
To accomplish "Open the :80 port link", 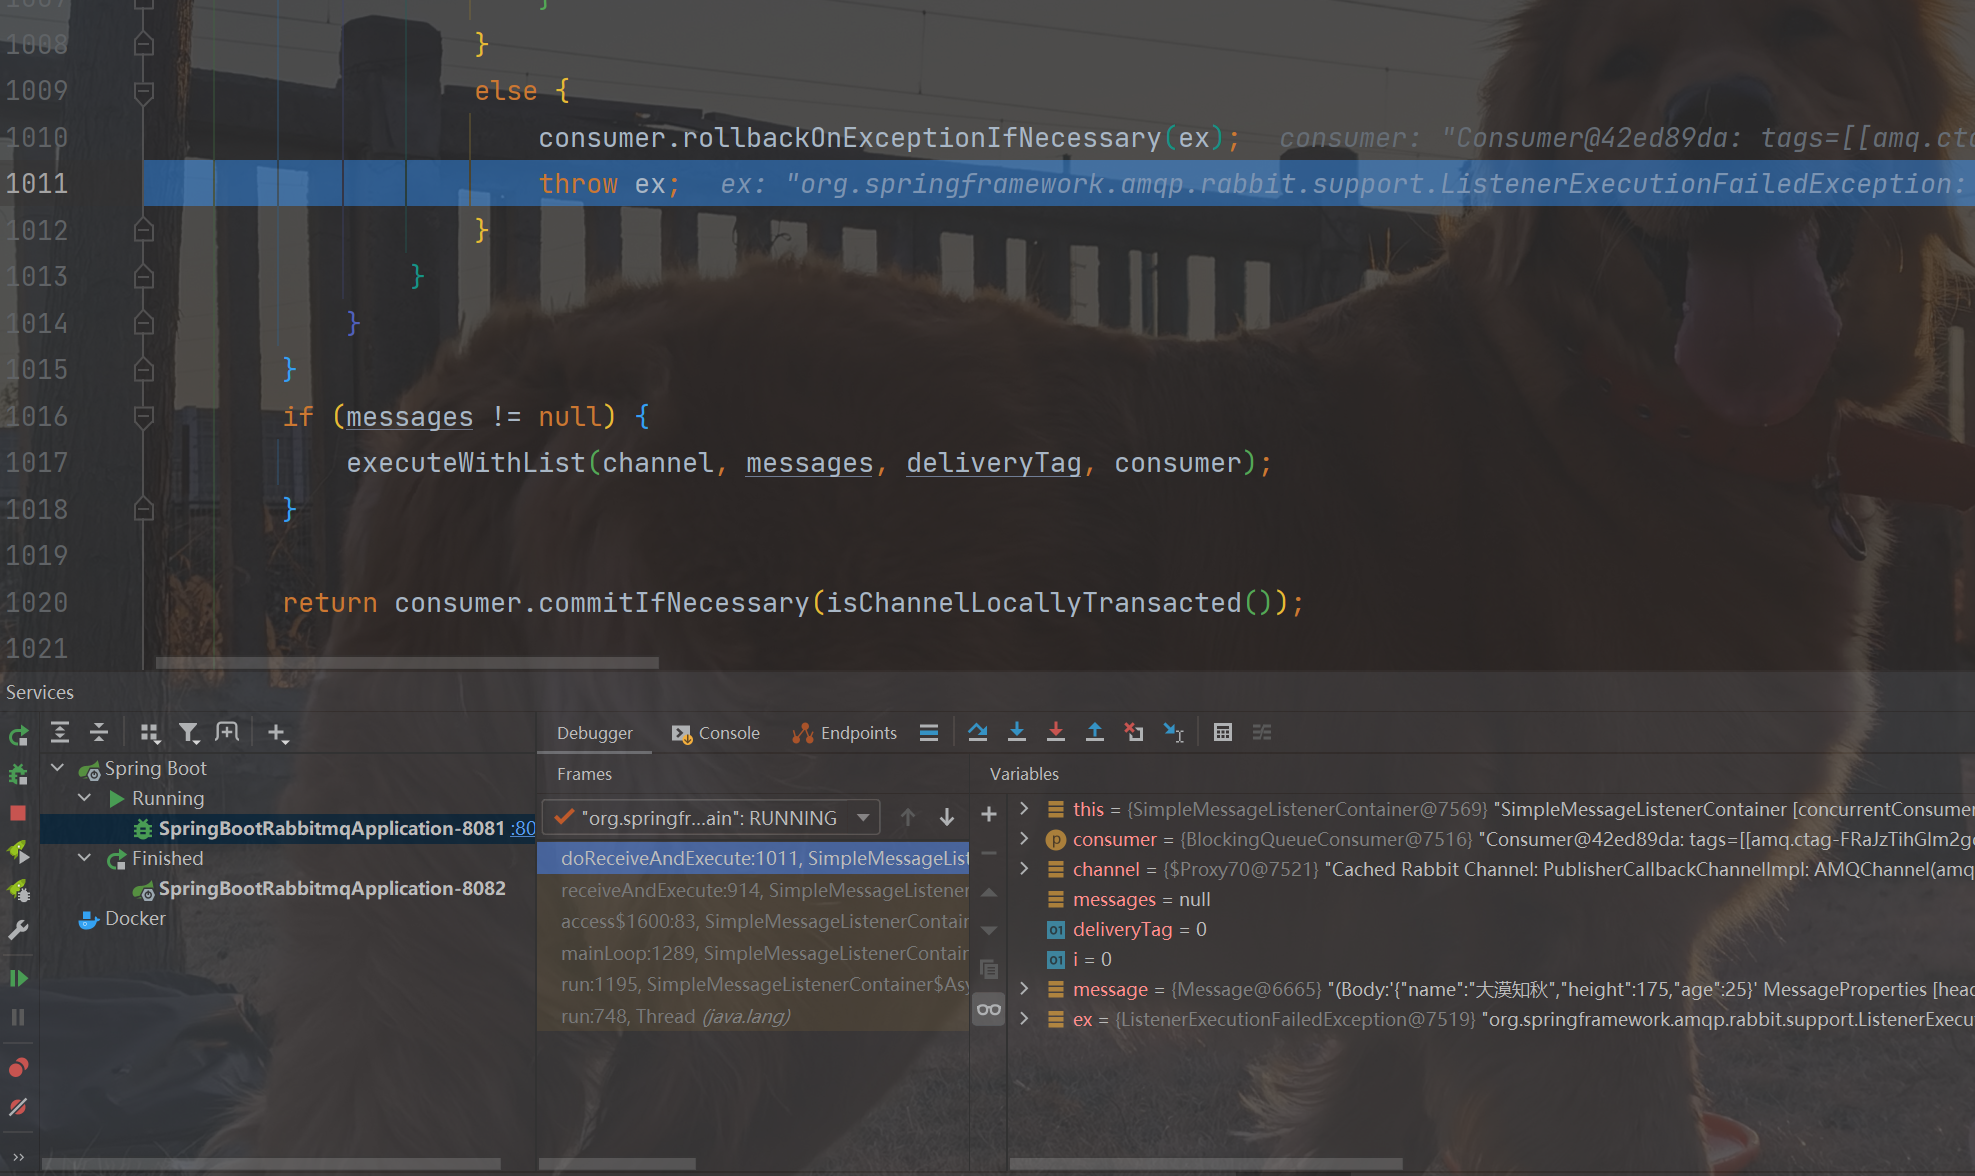I will (x=523, y=828).
